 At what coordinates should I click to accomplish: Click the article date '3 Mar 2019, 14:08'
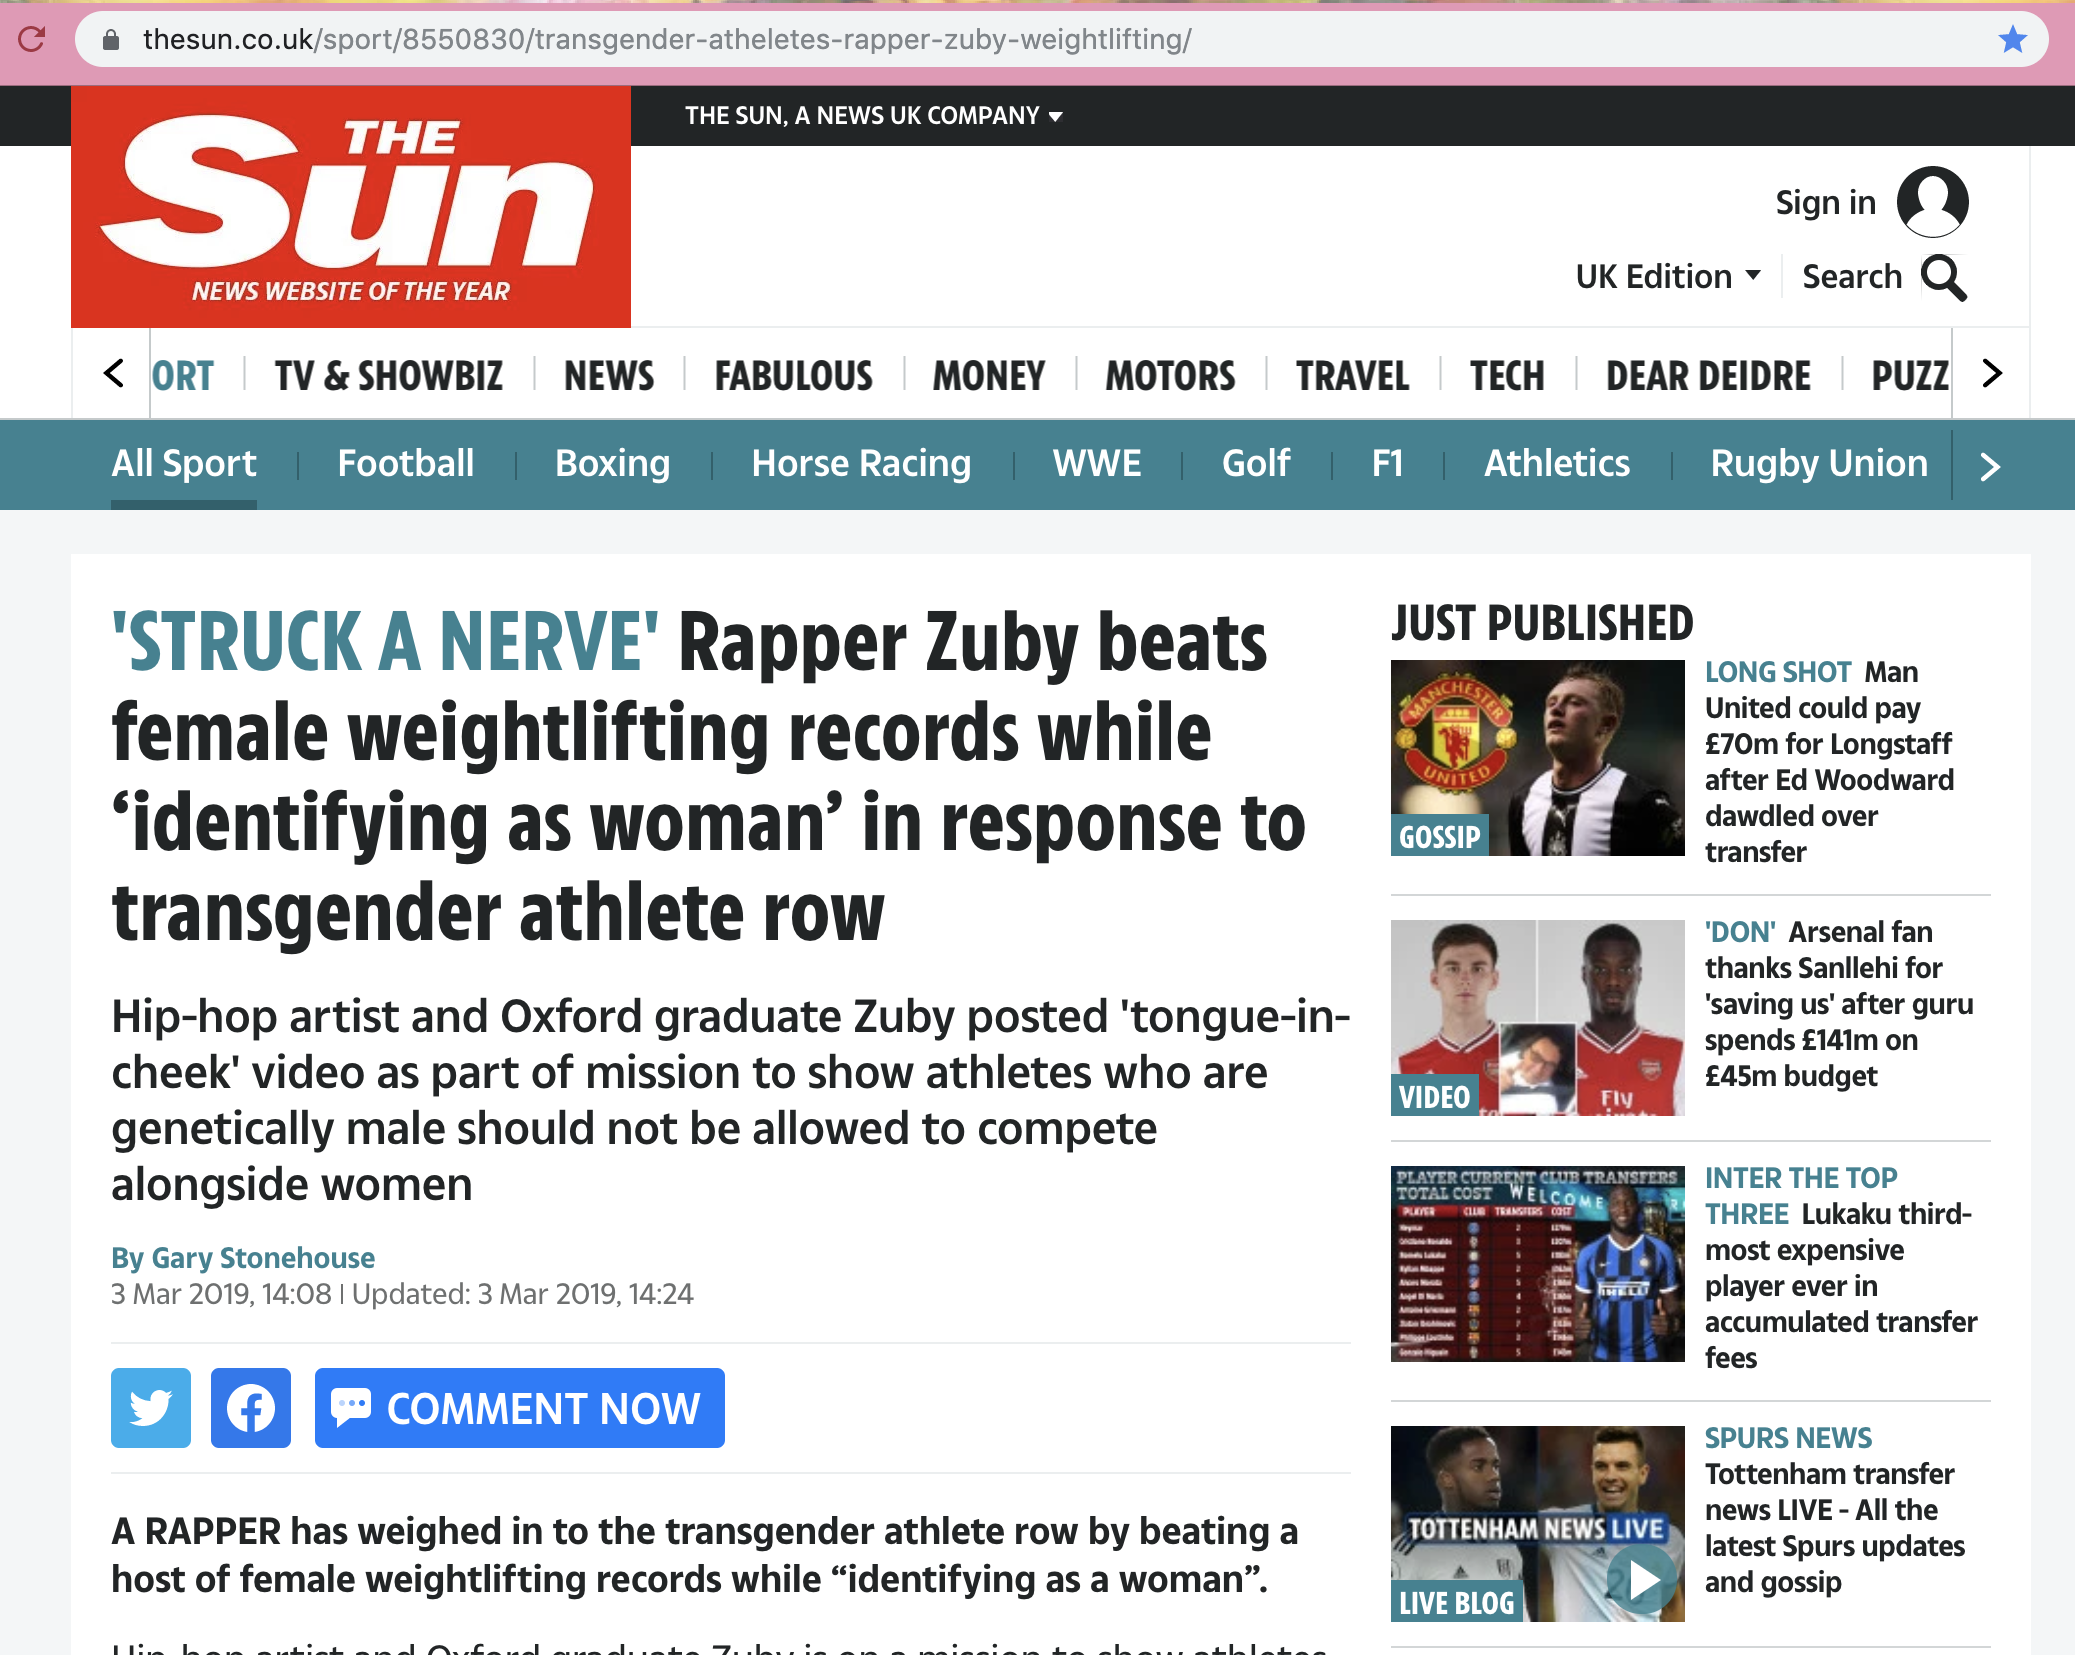point(221,1294)
